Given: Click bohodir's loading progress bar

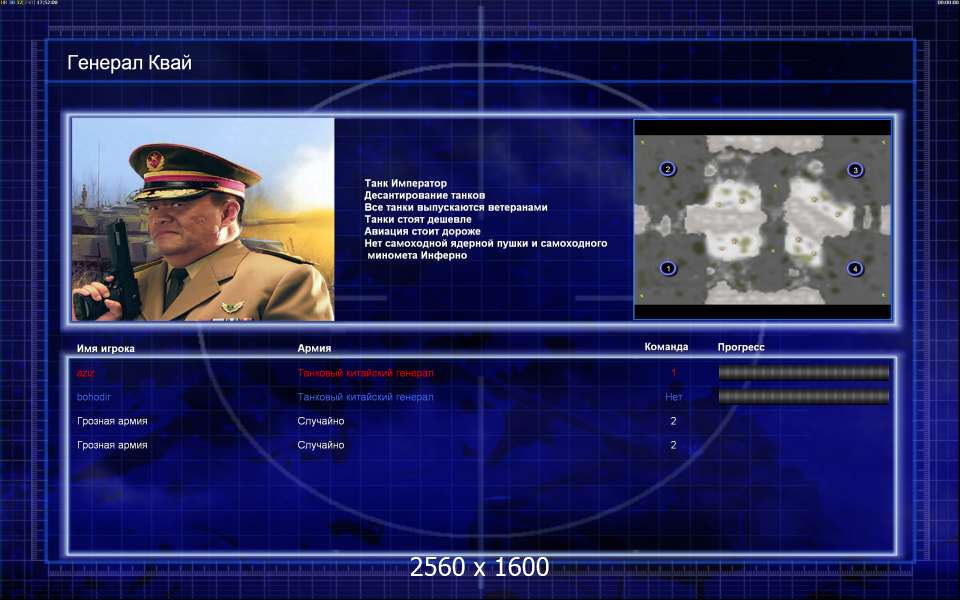Looking at the screenshot, I should (x=803, y=397).
